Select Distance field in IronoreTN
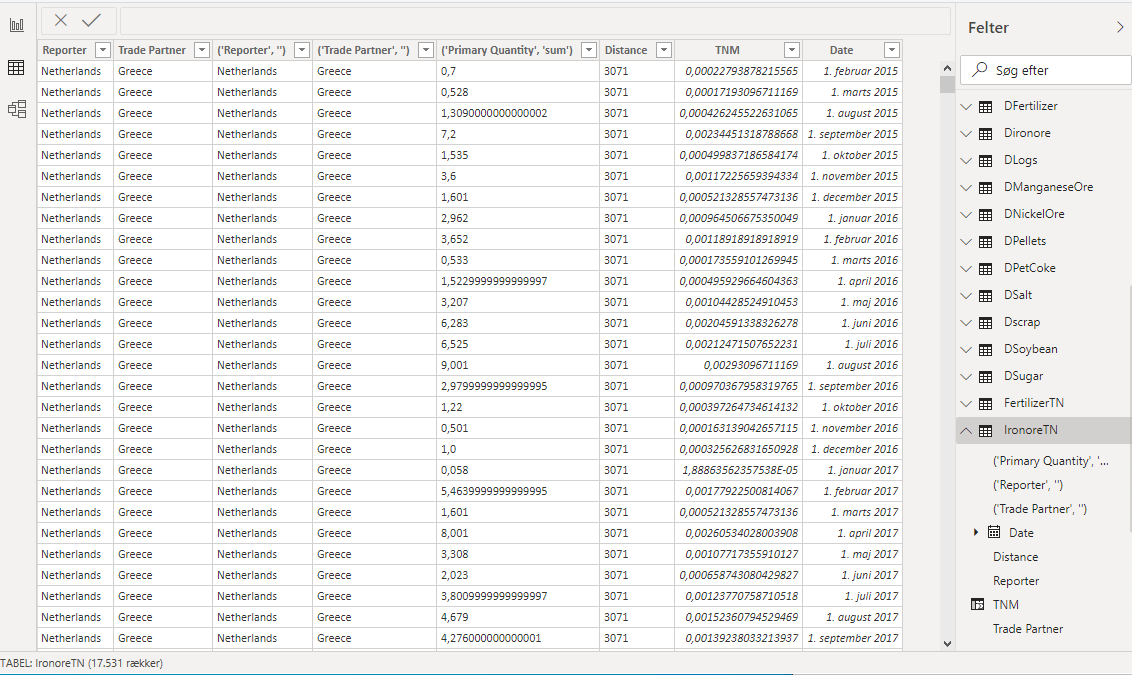The height and width of the screenshot is (675, 1132). click(1015, 557)
